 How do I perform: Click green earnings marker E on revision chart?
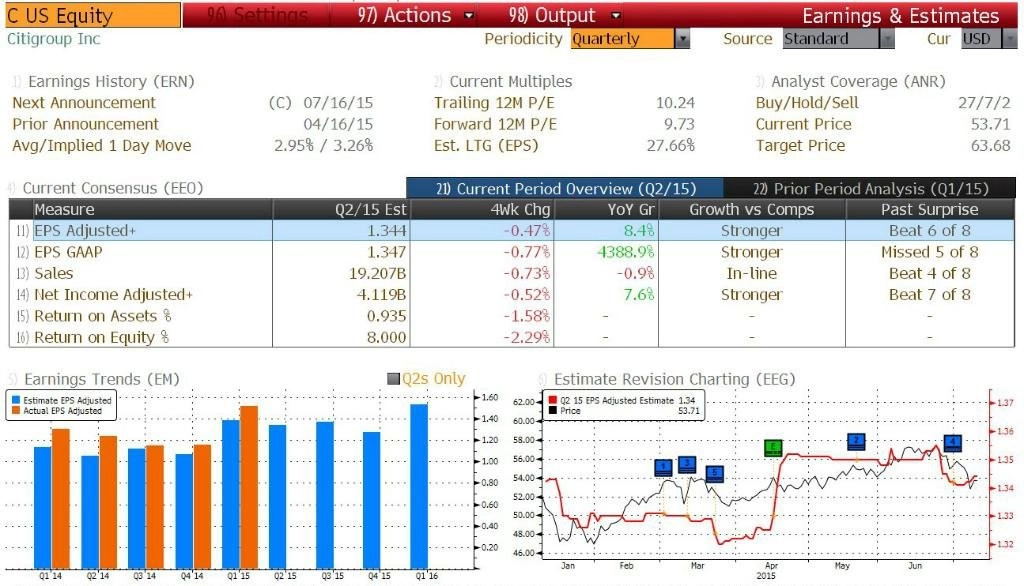pyautogui.click(x=773, y=448)
